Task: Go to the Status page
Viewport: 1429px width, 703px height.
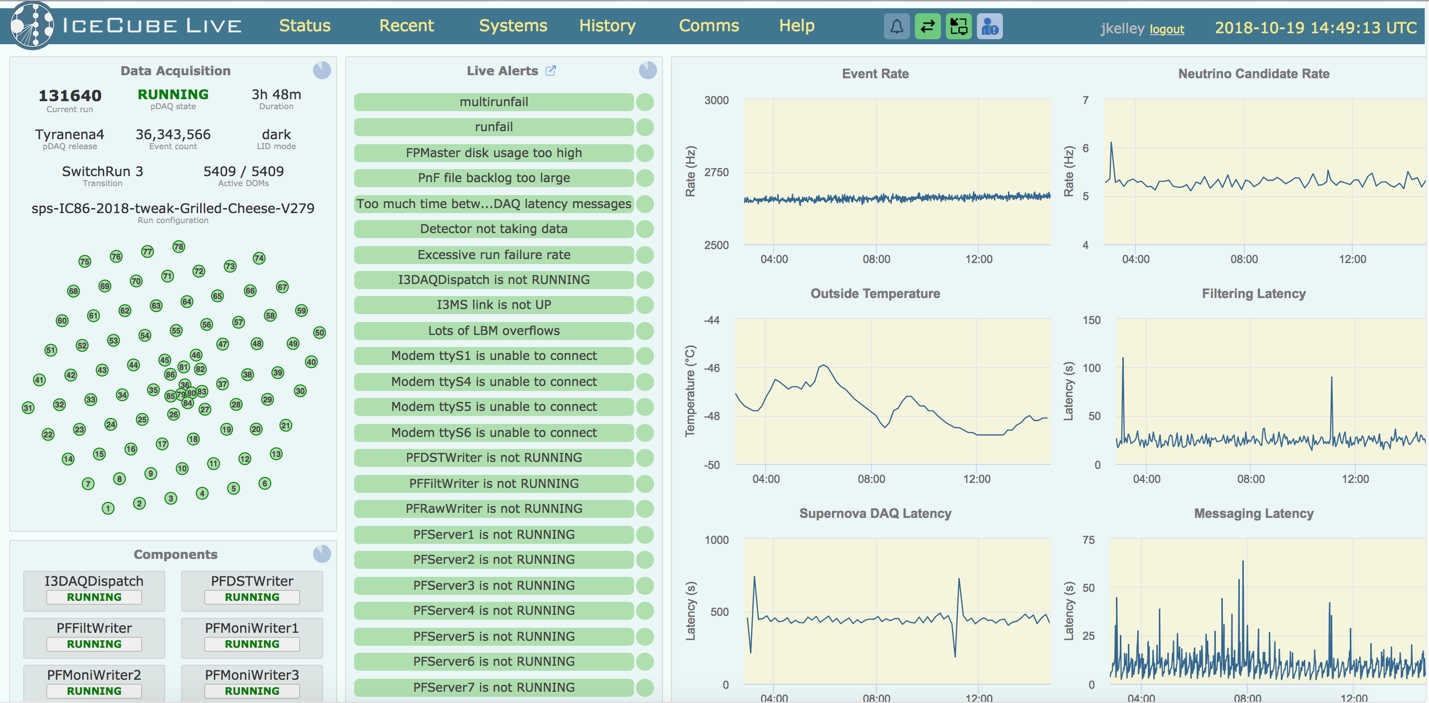Action: 305,26
